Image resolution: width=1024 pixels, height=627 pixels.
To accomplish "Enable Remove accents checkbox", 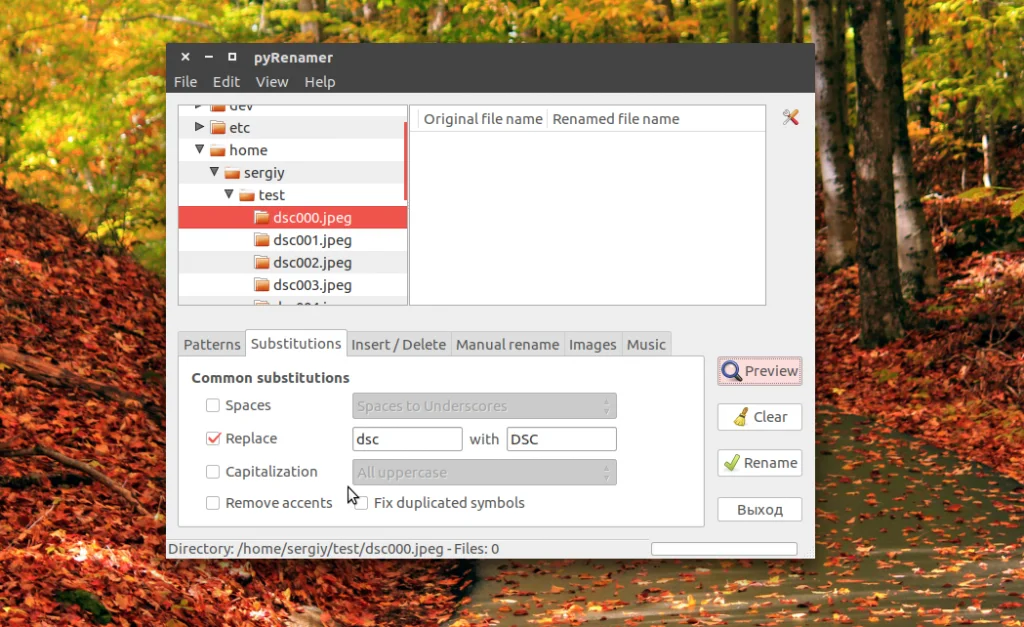I will pyautogui.click(x=213, y=503).
